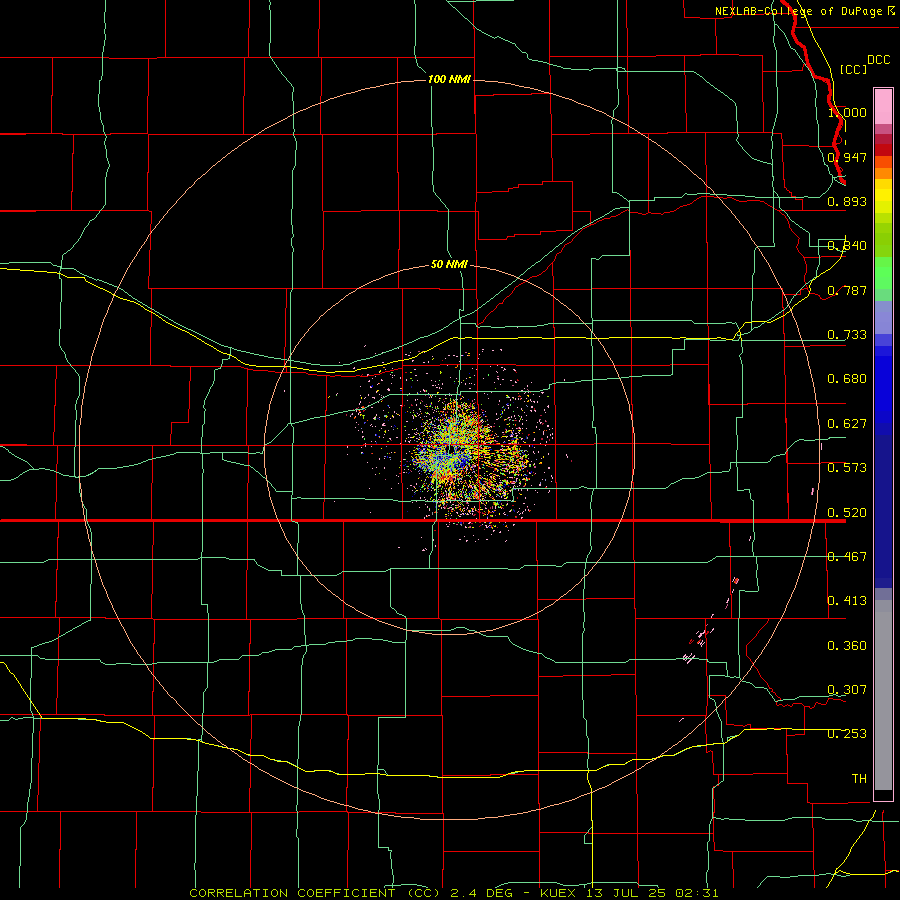The width and height of the screenshot is (900, 900).
Task: Click the 0.893 legend value
Action: 847,201
